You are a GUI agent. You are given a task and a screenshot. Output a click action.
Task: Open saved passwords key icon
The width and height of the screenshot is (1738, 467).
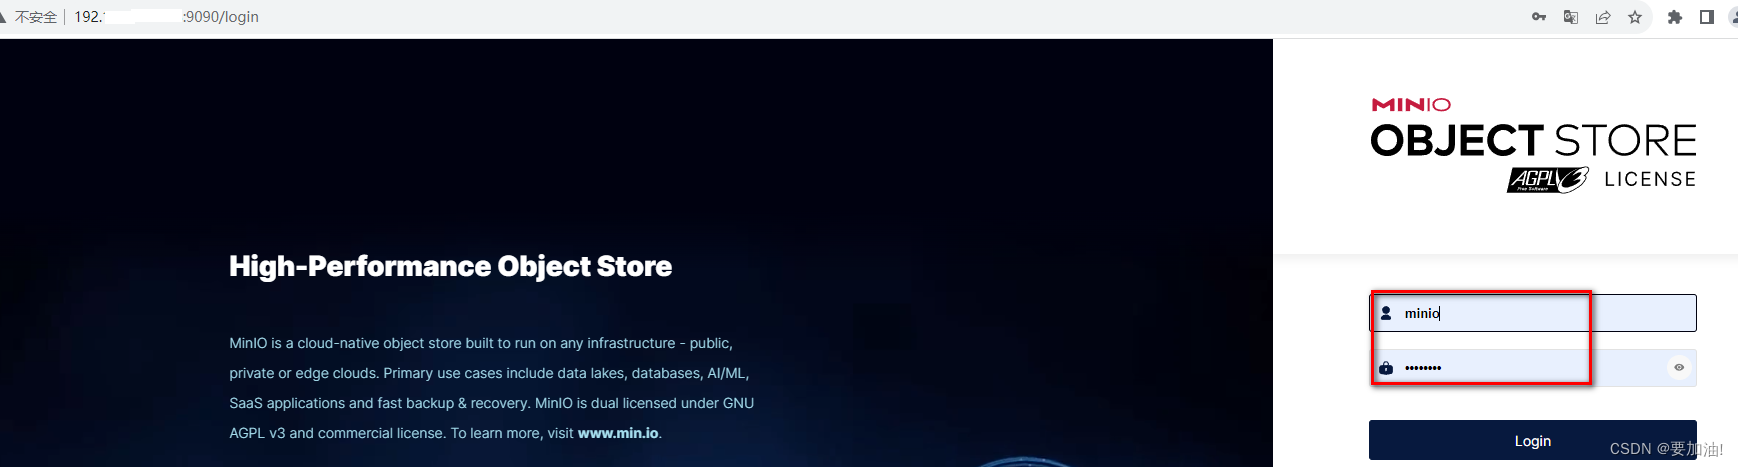pyautogui.click(x=1539, y=17)
